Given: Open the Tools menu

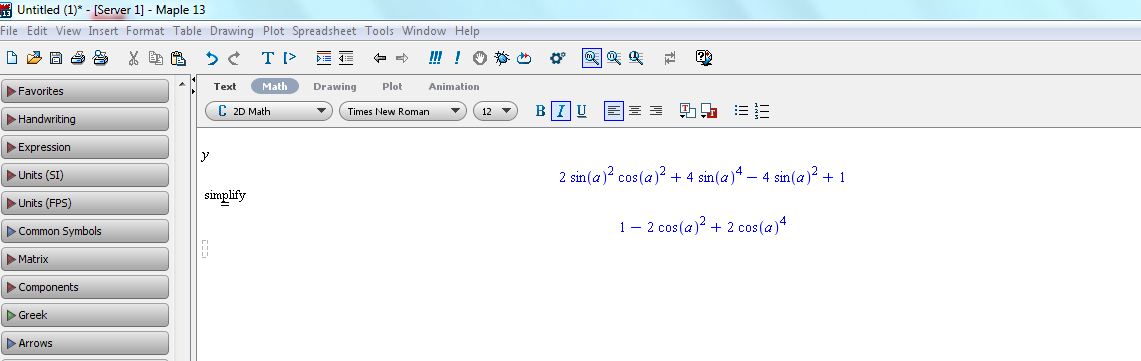Looking at the screenshot, I should click(x=379, y=31).
